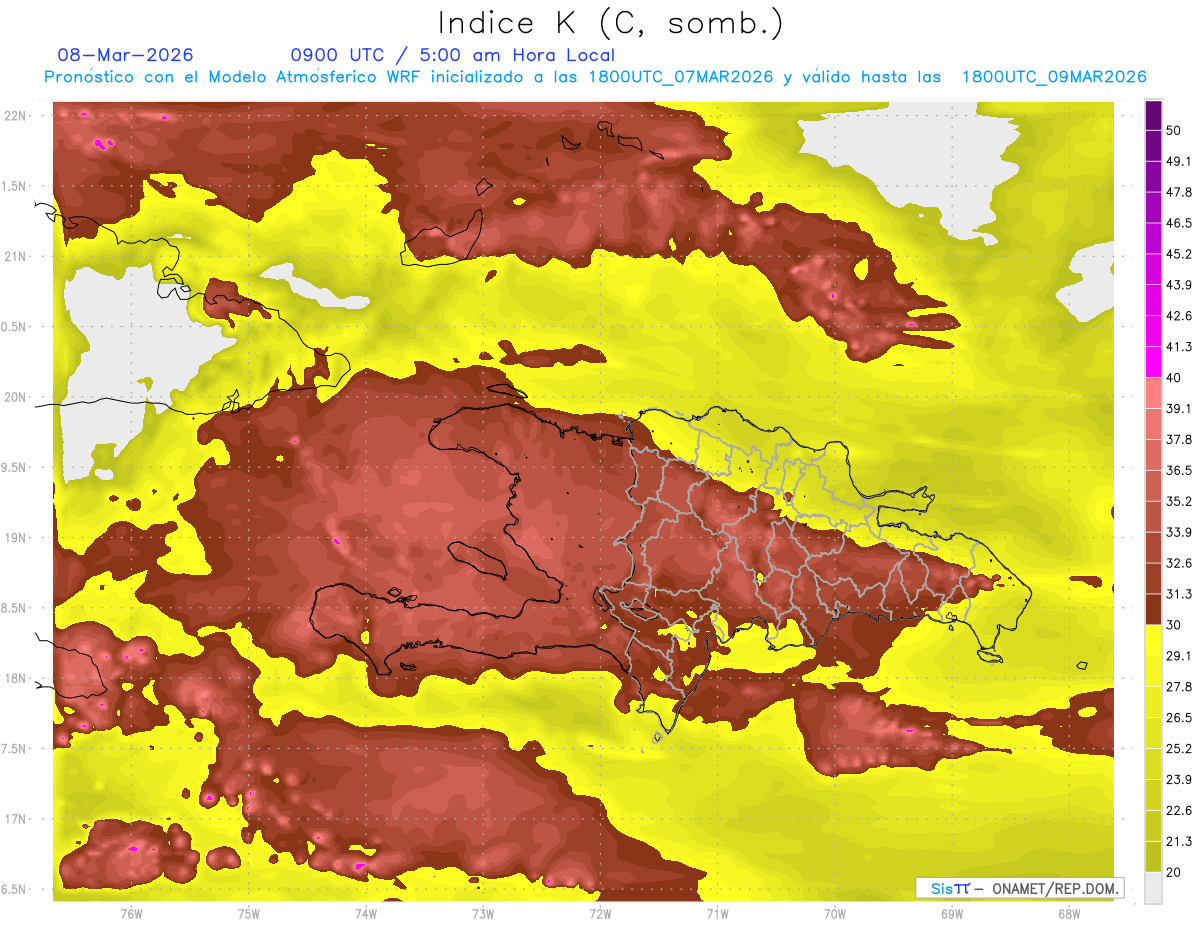Click the '72W' longitude label

600,914
